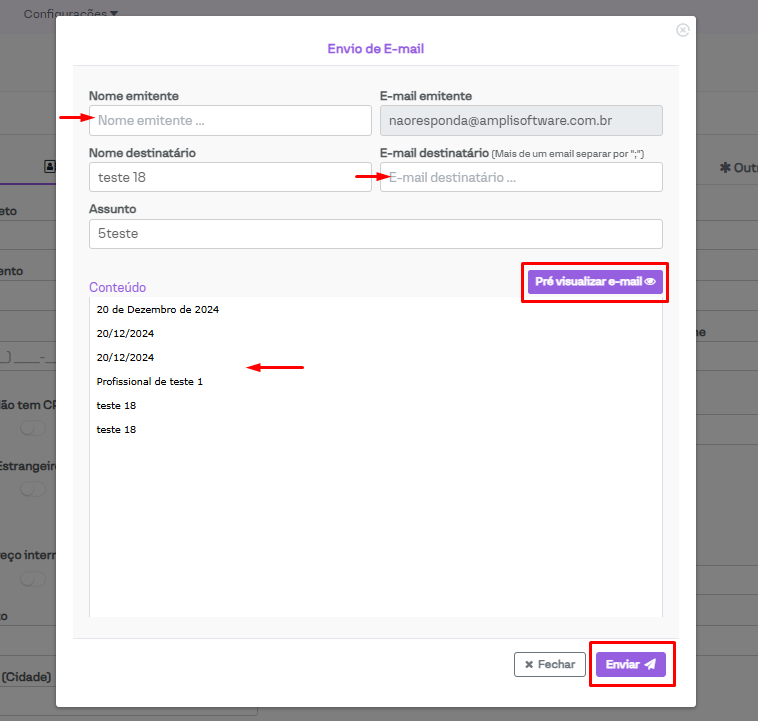Screen dimensions: 758x721
Task: Close the Envio de E-mail dialog with the X icon
Action: pyautogui.click(x=683, y=30)
